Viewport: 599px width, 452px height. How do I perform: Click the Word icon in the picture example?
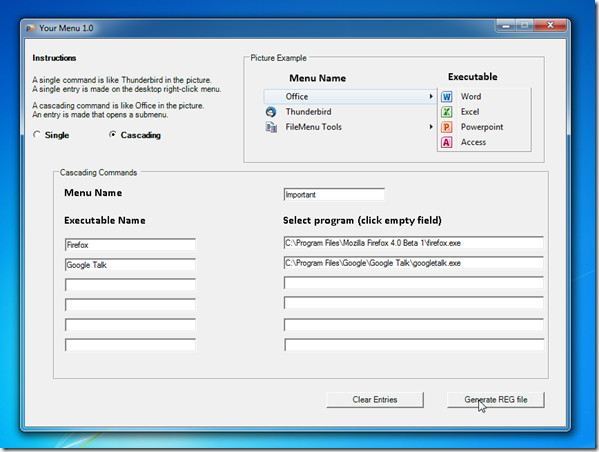coord(447,97)
